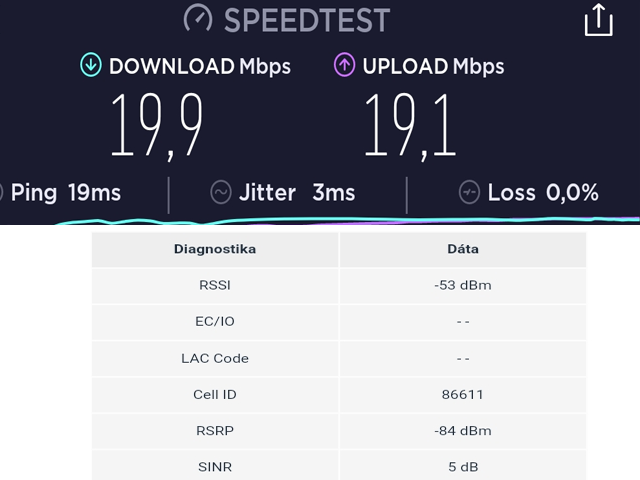Select the 19,9 download speed value
The height and width of the screenshot is (480, 640).
(x=156, y=125)
